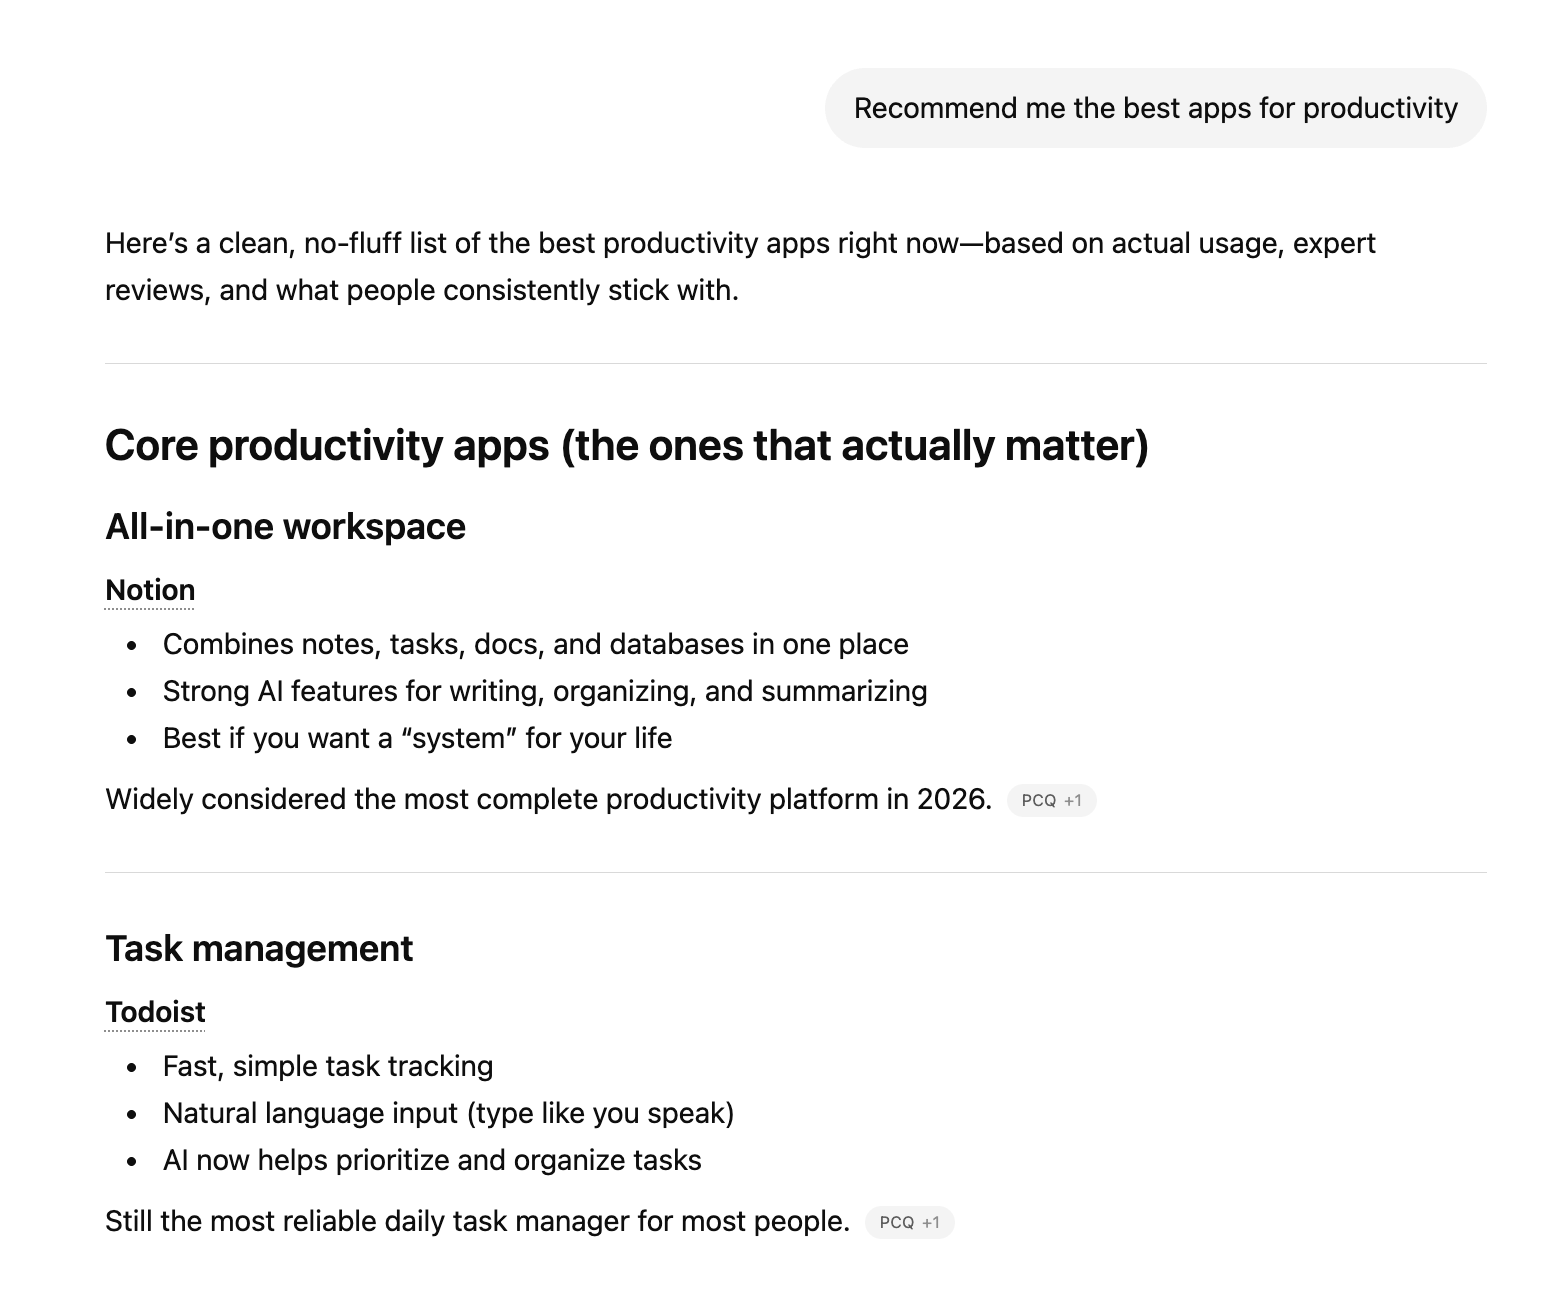
Task: Click the All-in-one workspace subheading
Action: 285,525
